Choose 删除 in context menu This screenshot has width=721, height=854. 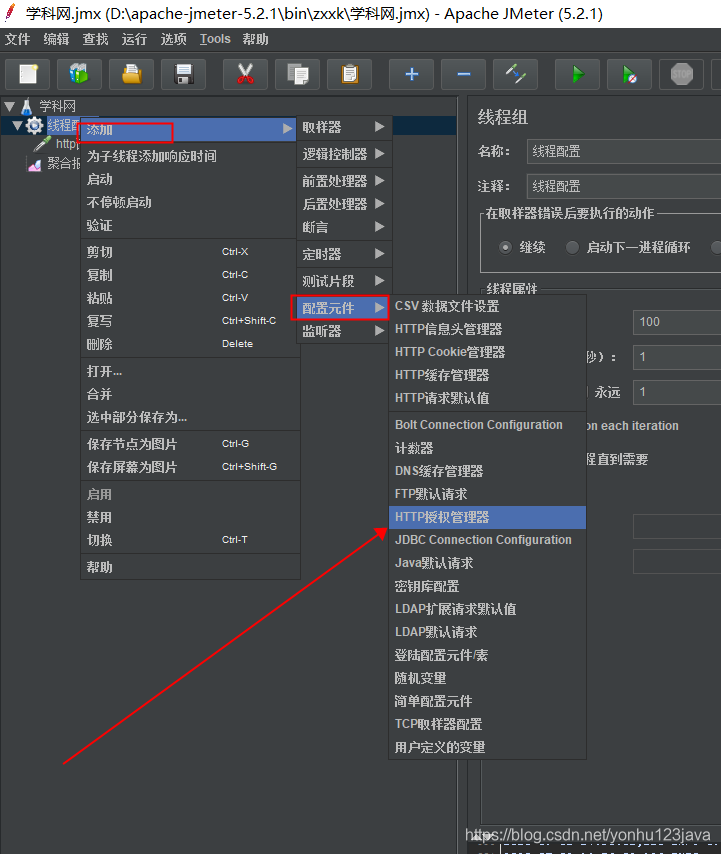click(190, 344)
